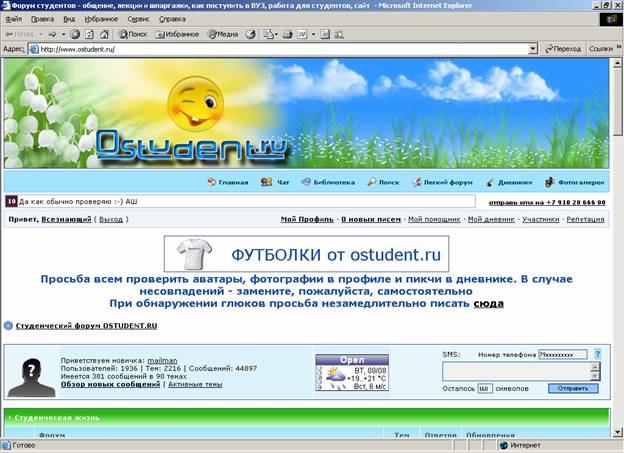Open the Edit button dropdown arrow
The width and height of the screenshot is (624, 453).
tap(313, 34)
